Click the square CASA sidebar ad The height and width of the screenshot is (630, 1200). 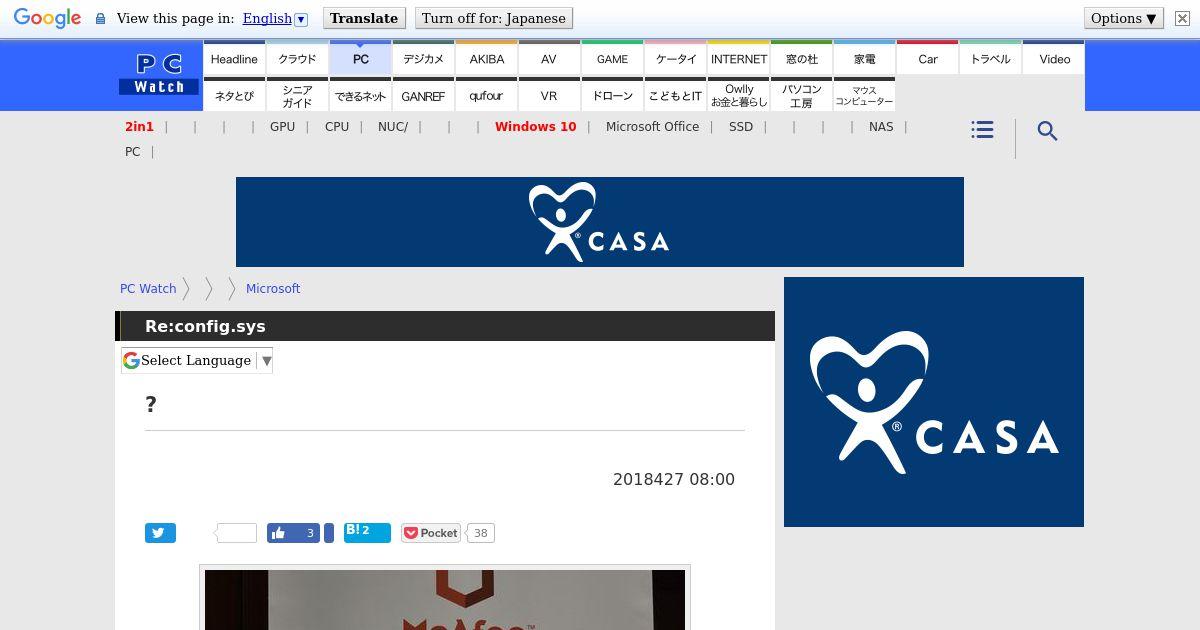[934, 402]
